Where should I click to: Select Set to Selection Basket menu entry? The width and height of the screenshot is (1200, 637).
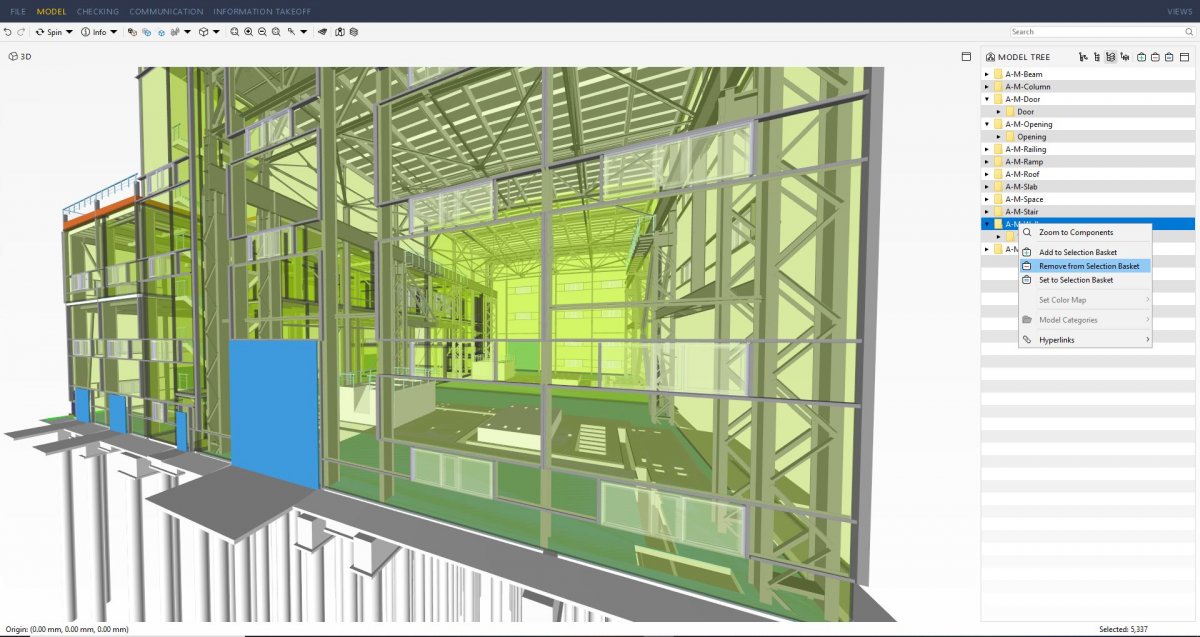[1085, 280]
